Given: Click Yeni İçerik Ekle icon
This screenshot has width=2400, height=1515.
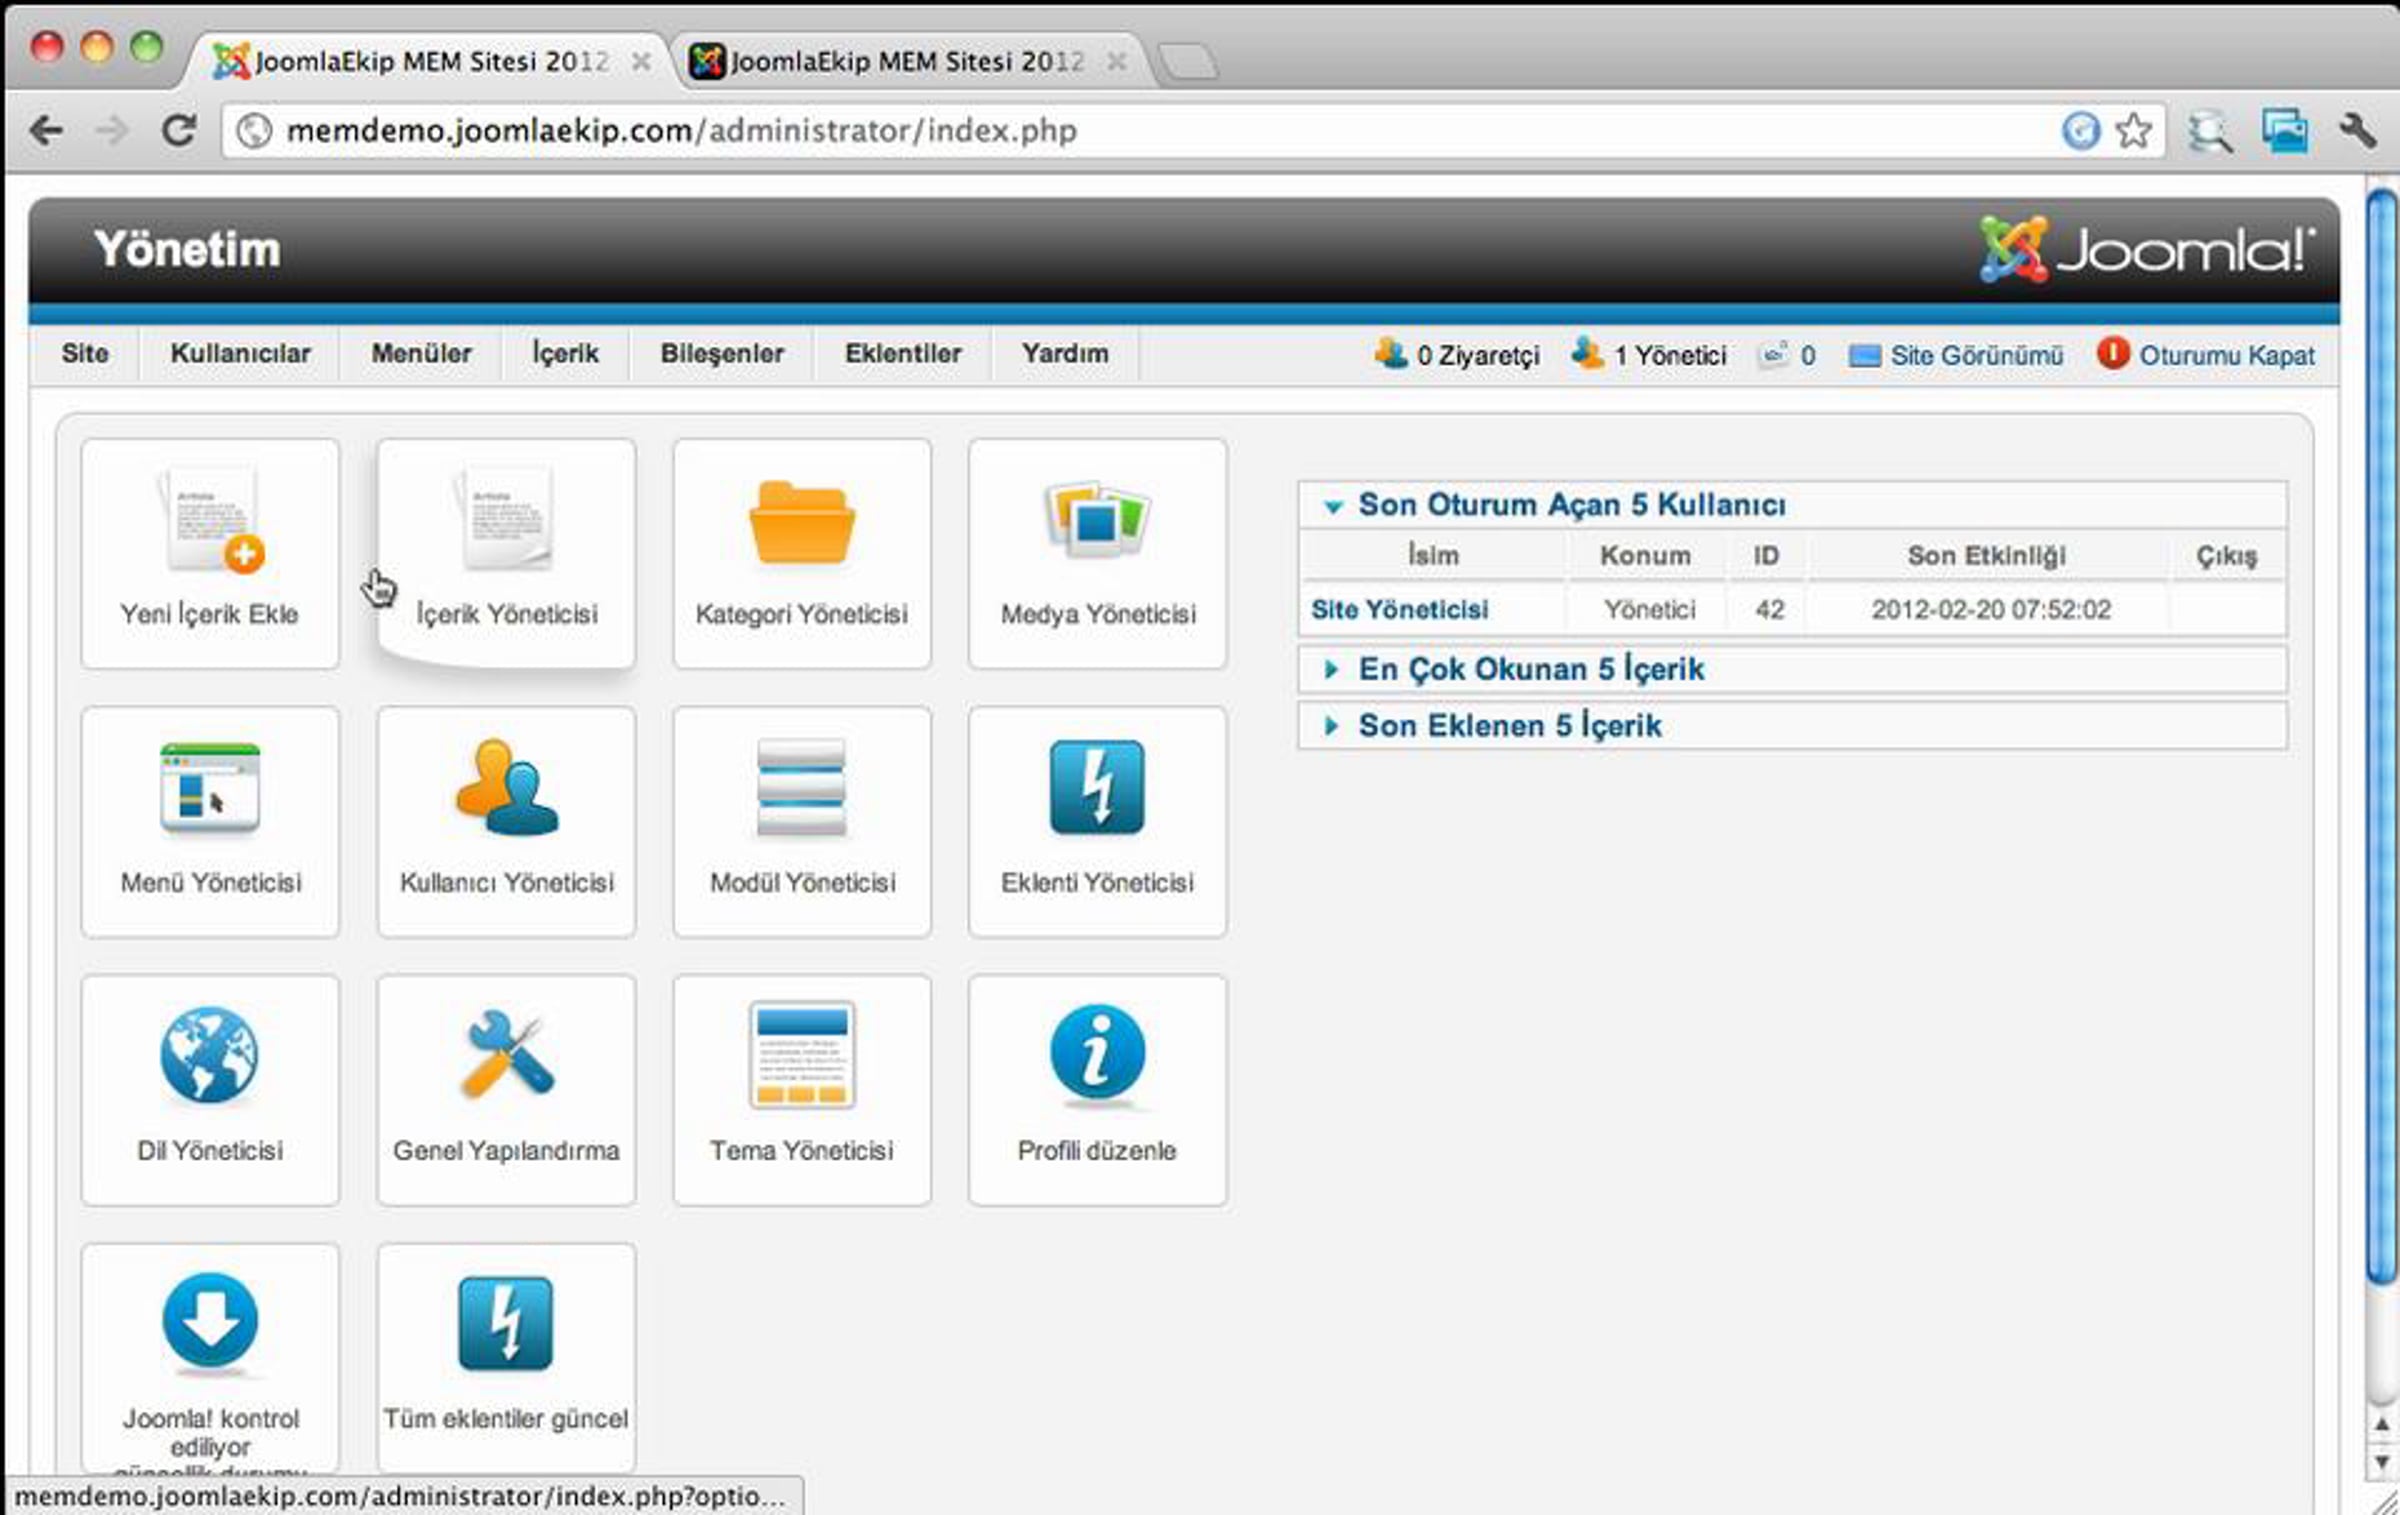Looking at the screenshot, I should coord(211,521).
